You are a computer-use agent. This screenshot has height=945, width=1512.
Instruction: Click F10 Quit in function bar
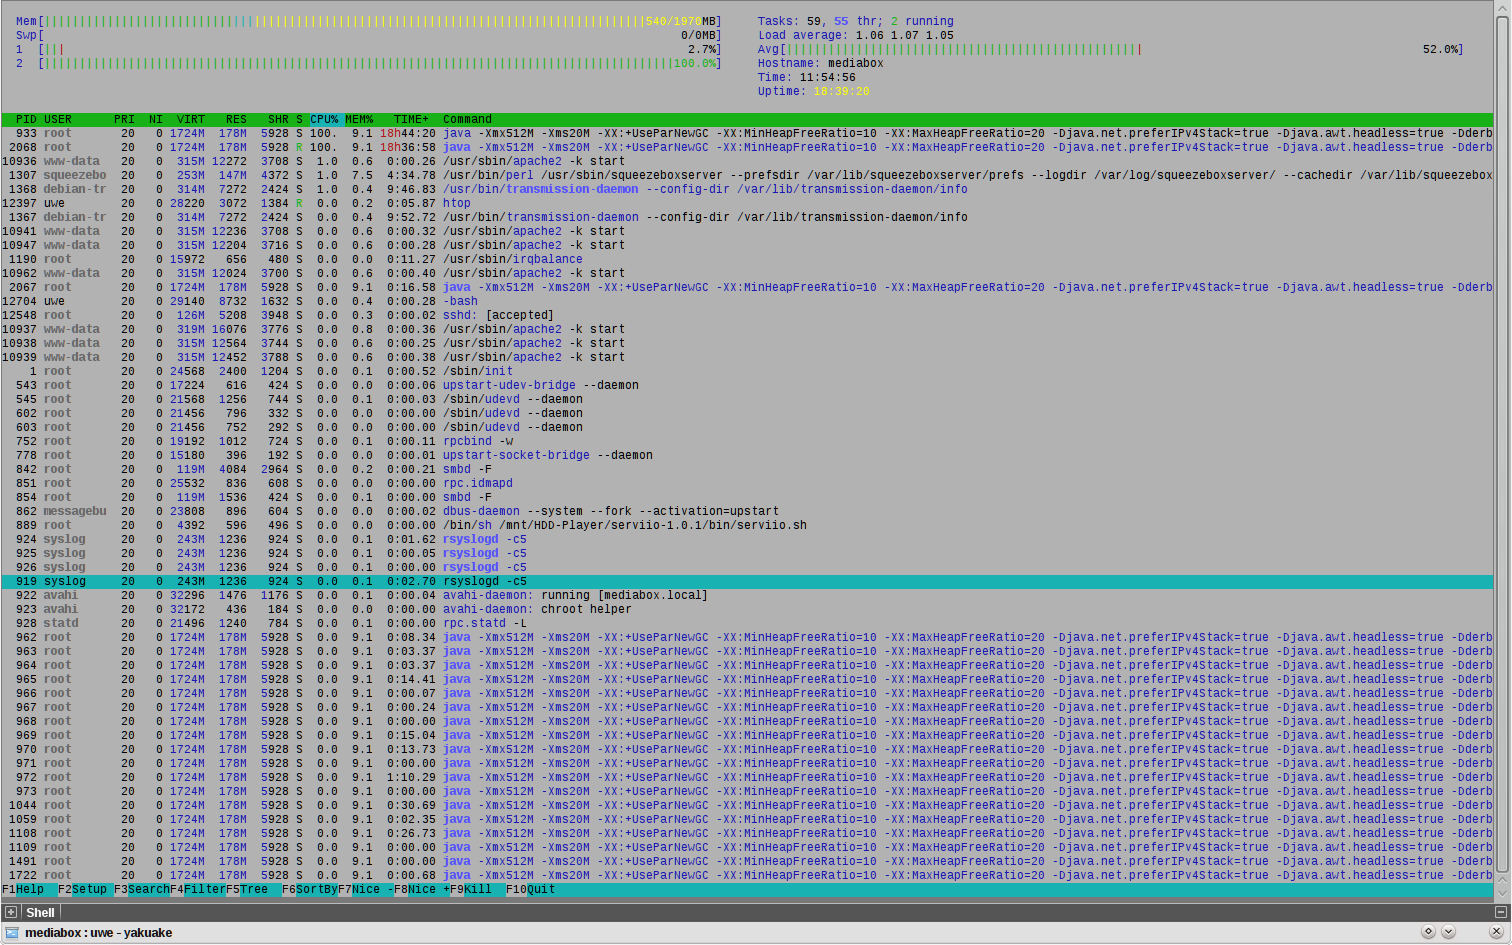coord(530,889)
